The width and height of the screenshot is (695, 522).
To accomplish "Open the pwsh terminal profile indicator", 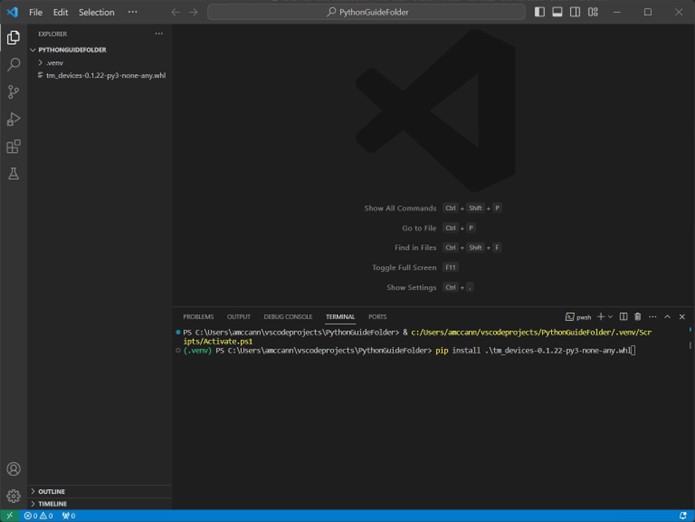I will (x=578, y=317).
